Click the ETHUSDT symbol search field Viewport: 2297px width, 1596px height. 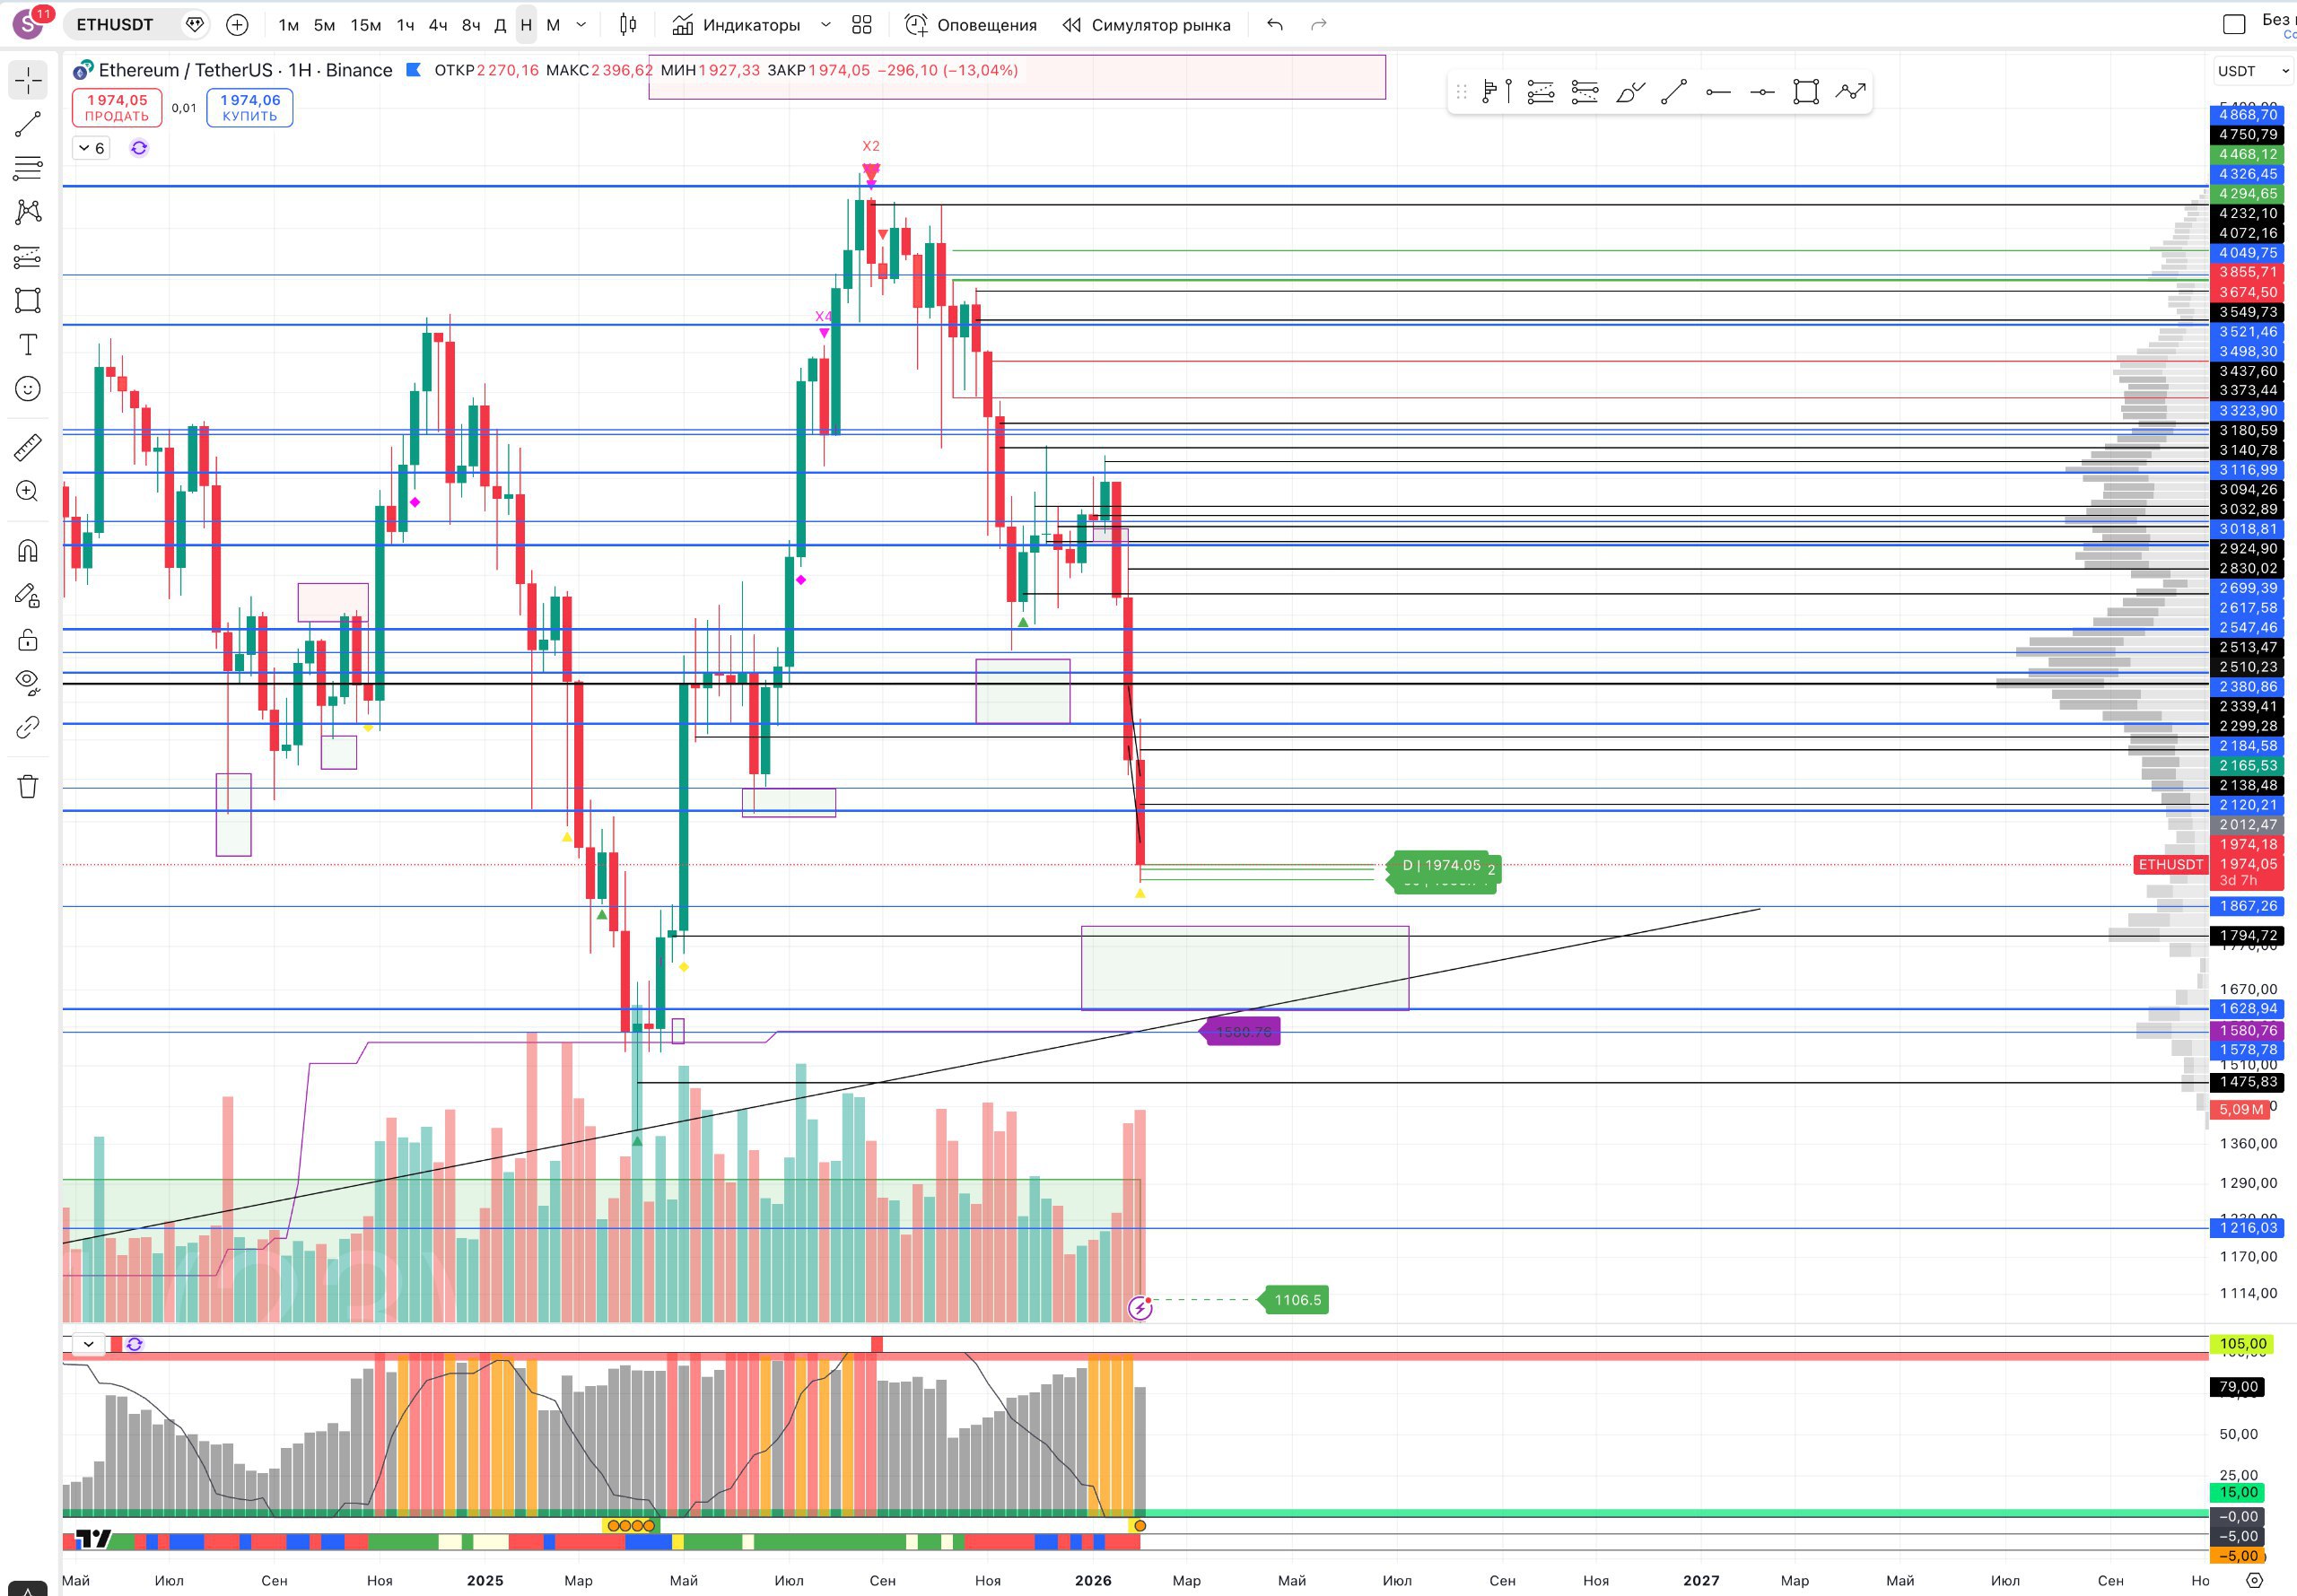pos(115,25)
